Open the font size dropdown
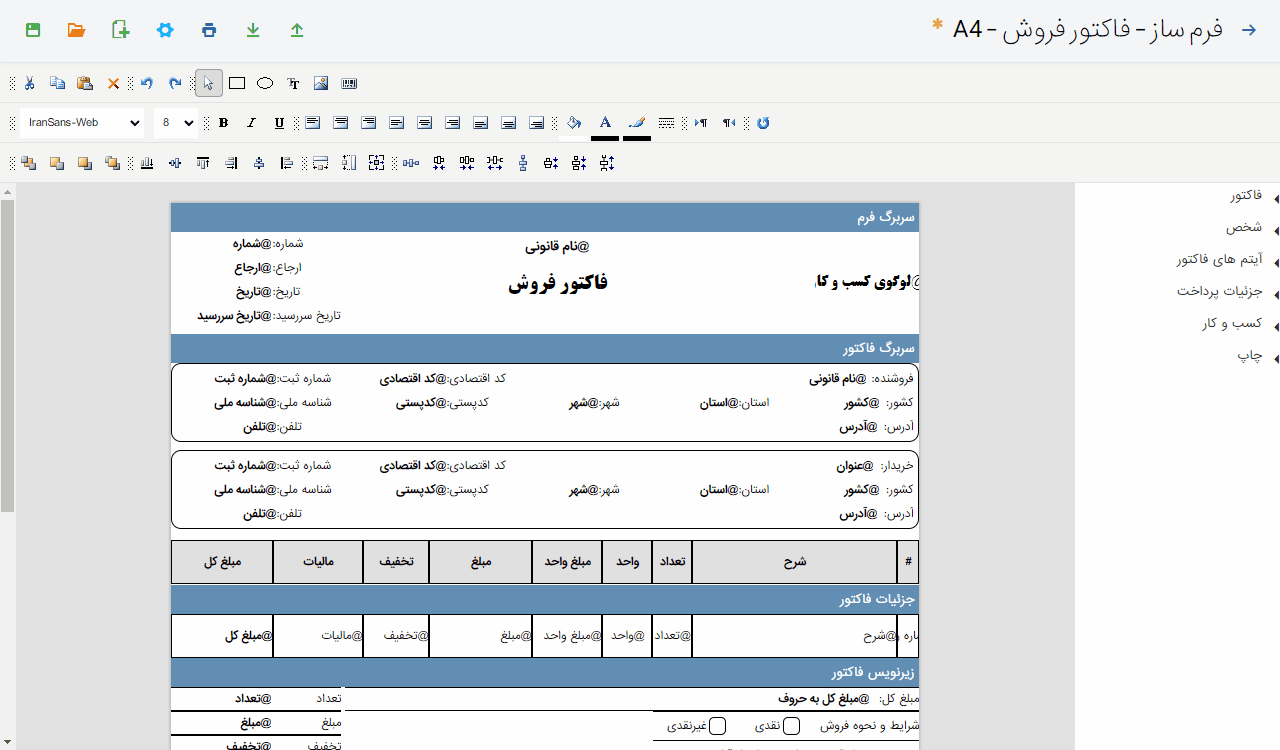Viewport: 1280px width, 750px height. click(x=176, y=123)
